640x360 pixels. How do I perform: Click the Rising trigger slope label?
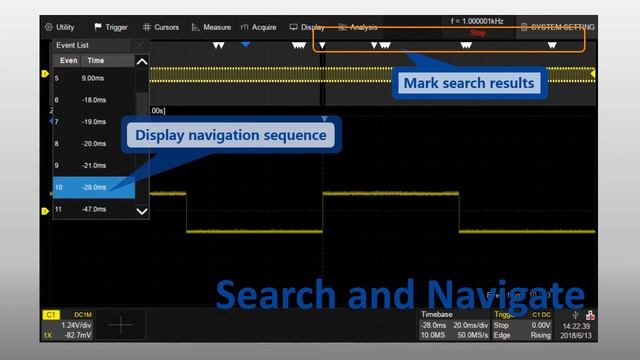540,335
